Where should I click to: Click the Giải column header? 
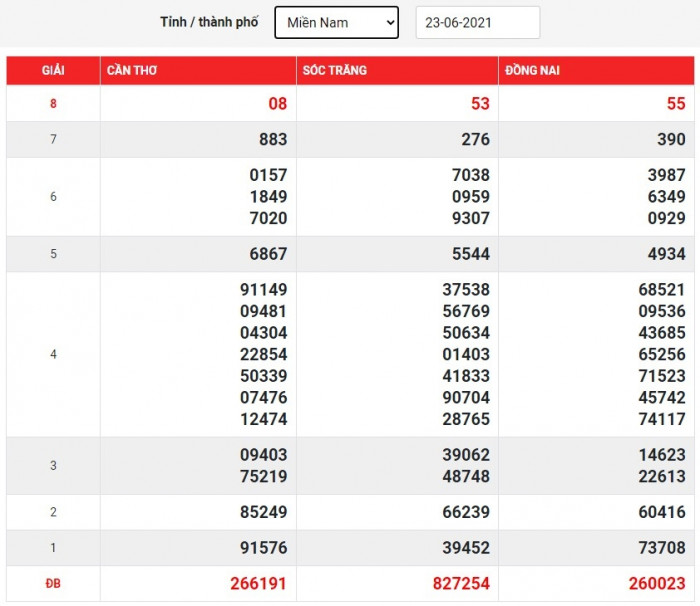[53, 70]
